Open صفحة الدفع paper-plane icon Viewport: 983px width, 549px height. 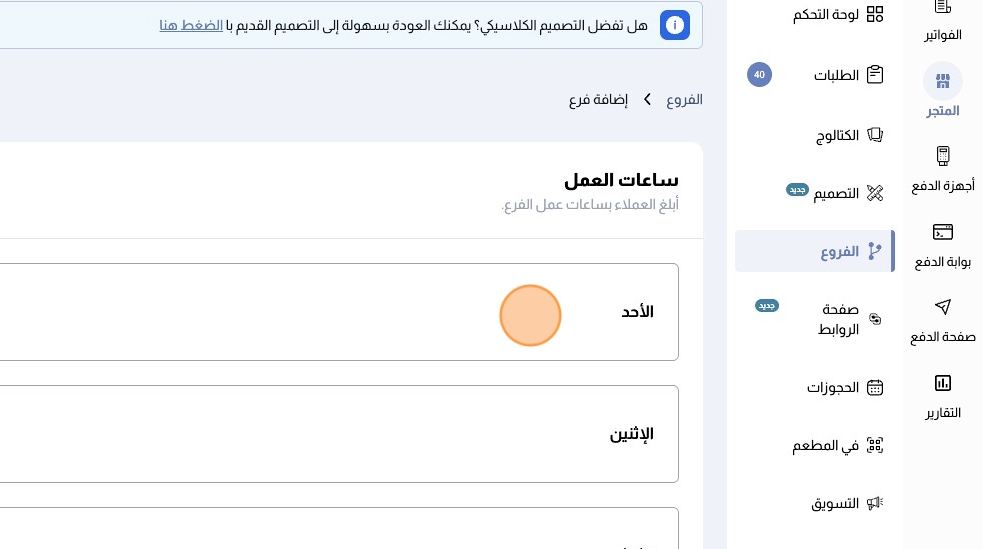942,307
